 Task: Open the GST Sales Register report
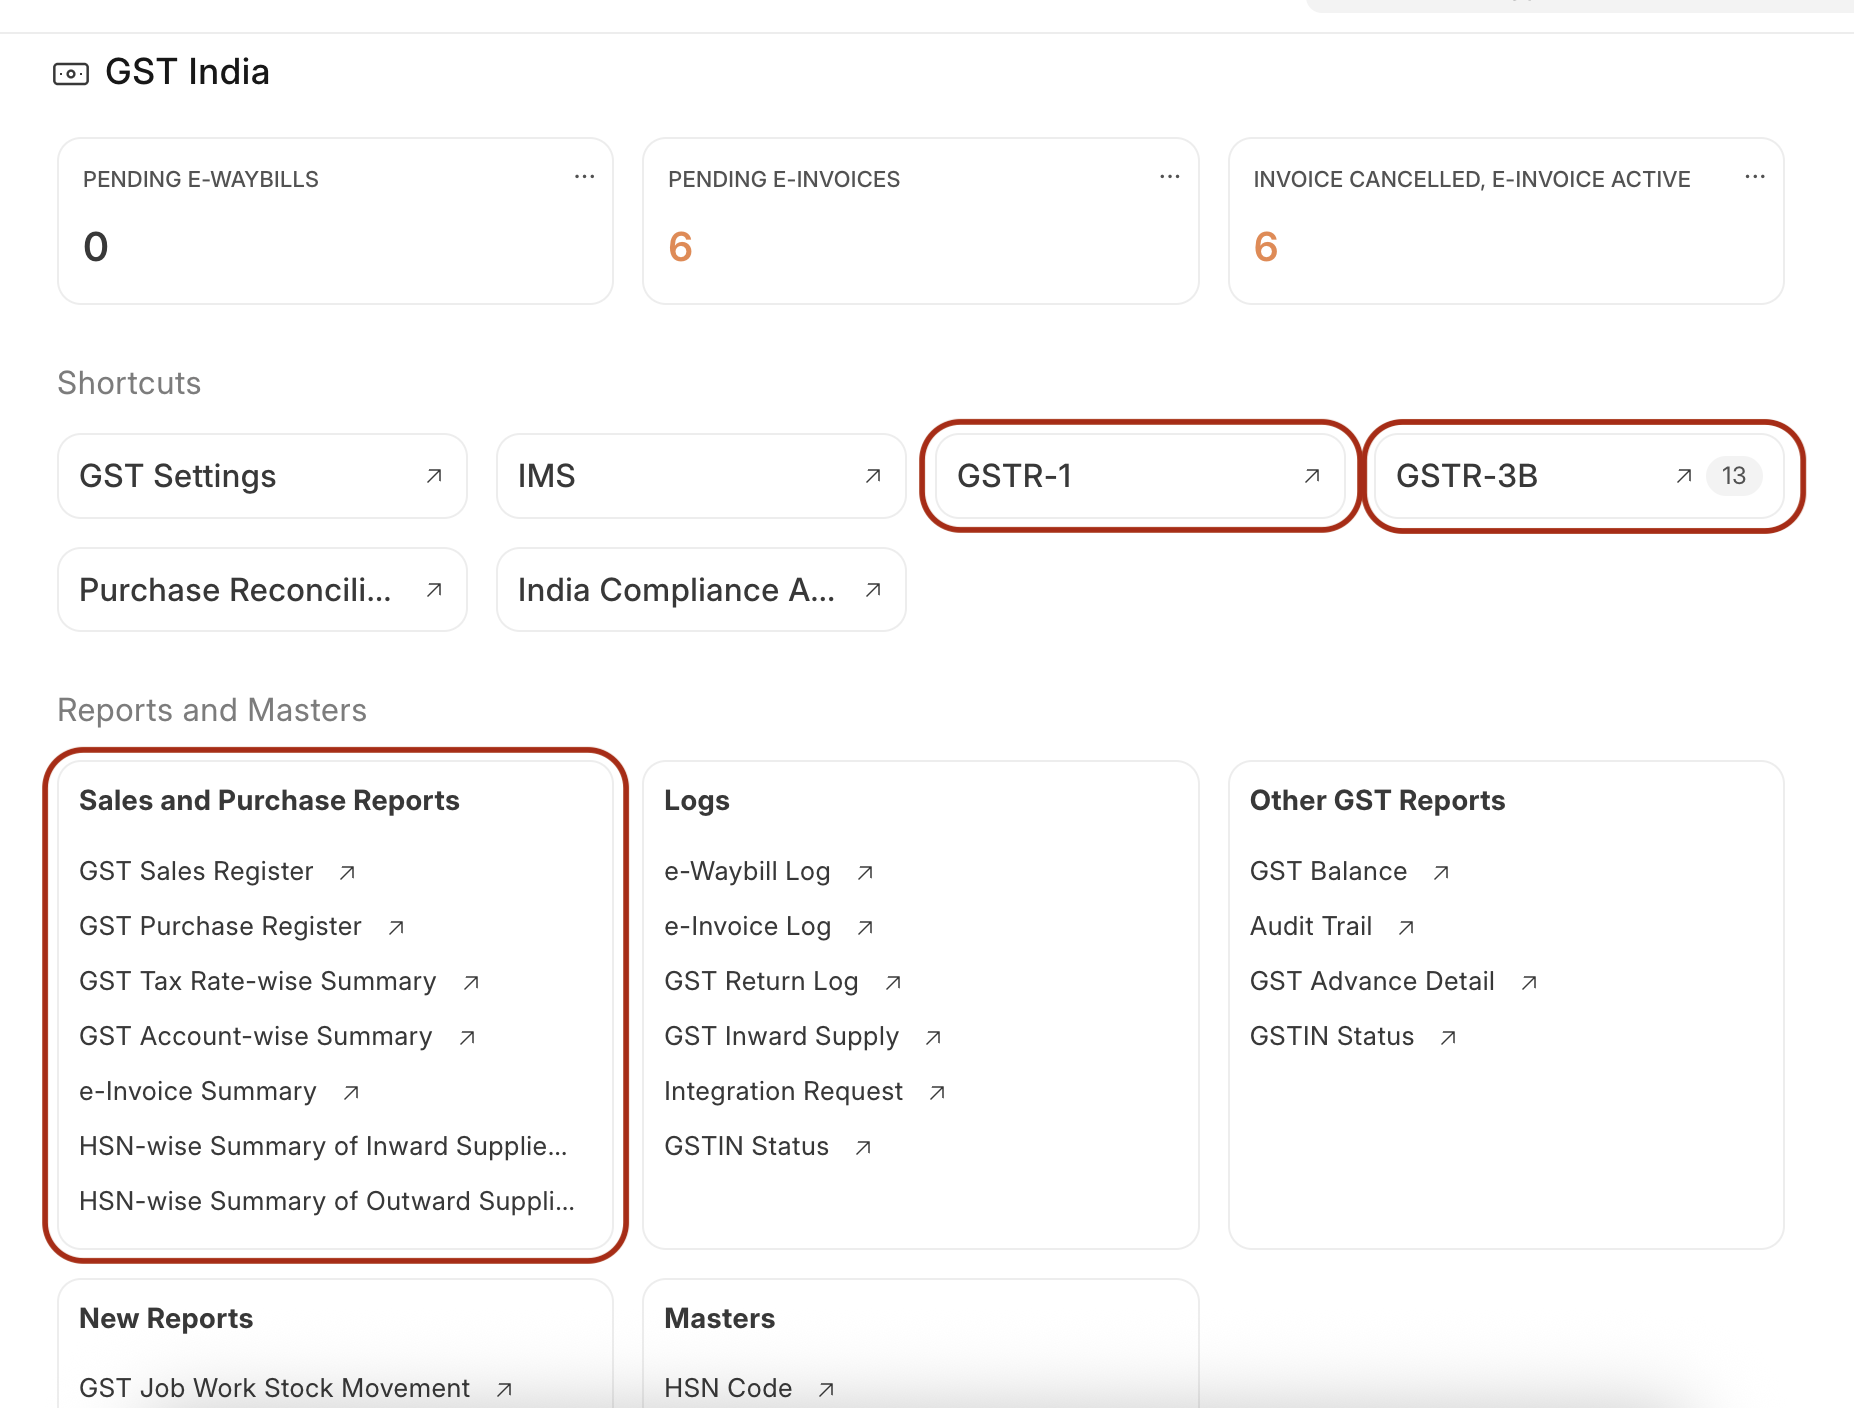[197, 871]
